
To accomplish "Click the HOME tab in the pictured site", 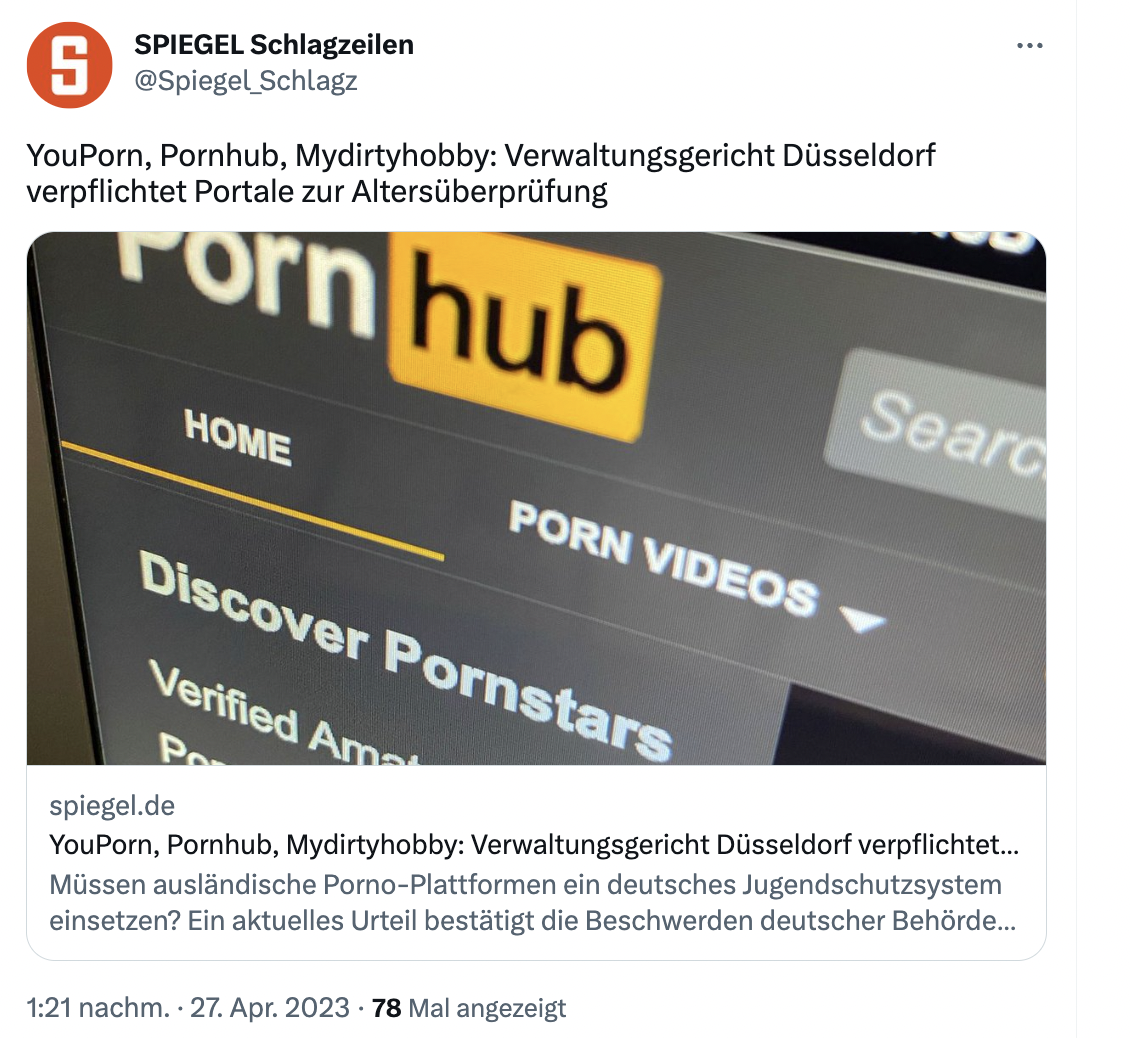I will (x=237, y=437).
